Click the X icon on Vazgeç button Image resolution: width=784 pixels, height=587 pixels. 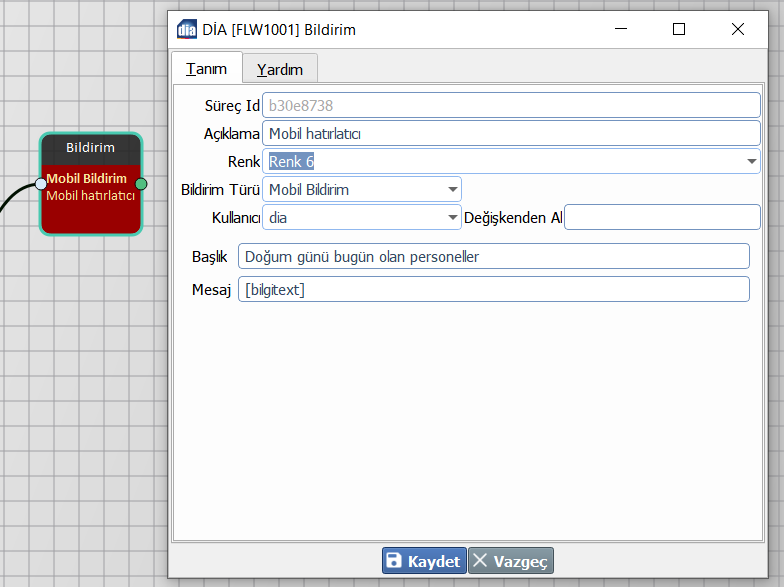[481, 561]
